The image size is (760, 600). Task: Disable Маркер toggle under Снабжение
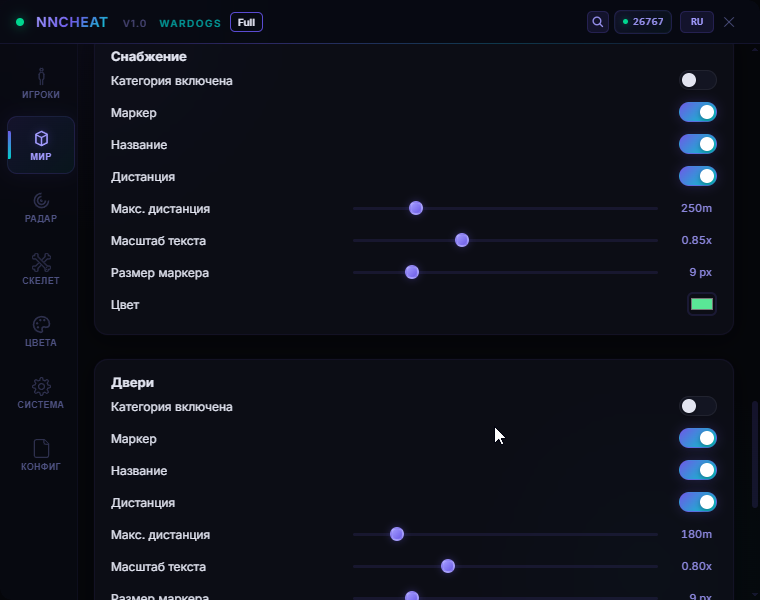(x=697, y=112)
